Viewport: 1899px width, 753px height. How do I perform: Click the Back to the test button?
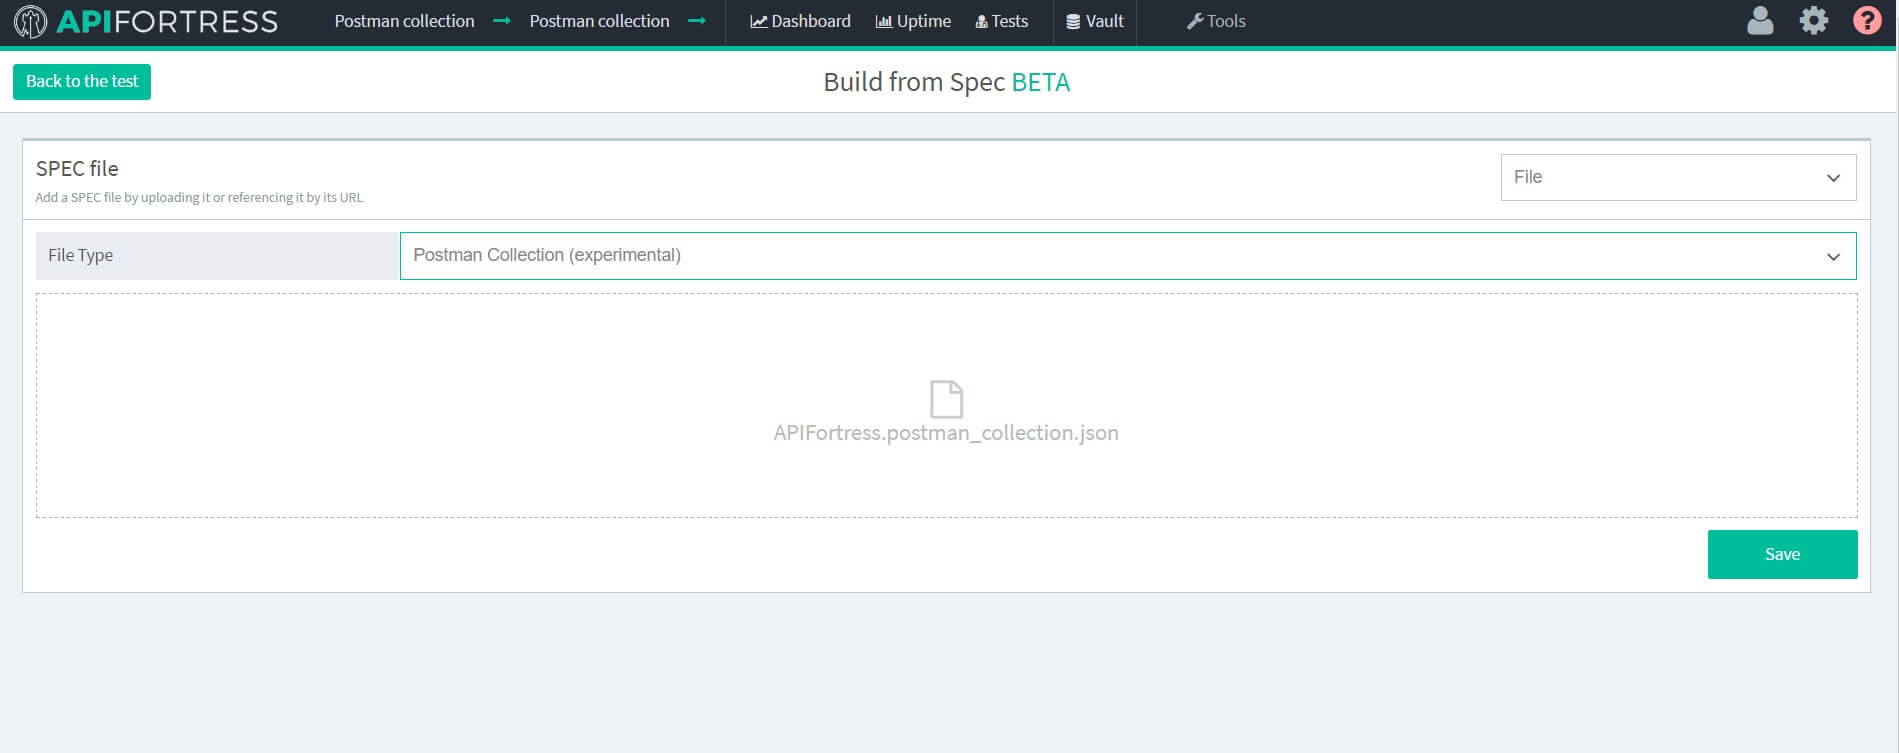[82, 82]
